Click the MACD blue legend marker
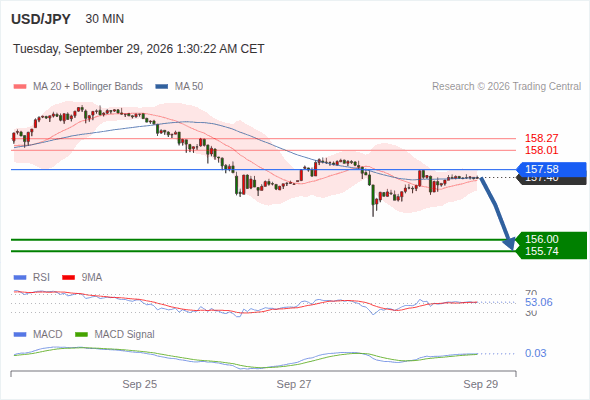The width and height of the screenshot is (590, 400). tap(20, 335)
